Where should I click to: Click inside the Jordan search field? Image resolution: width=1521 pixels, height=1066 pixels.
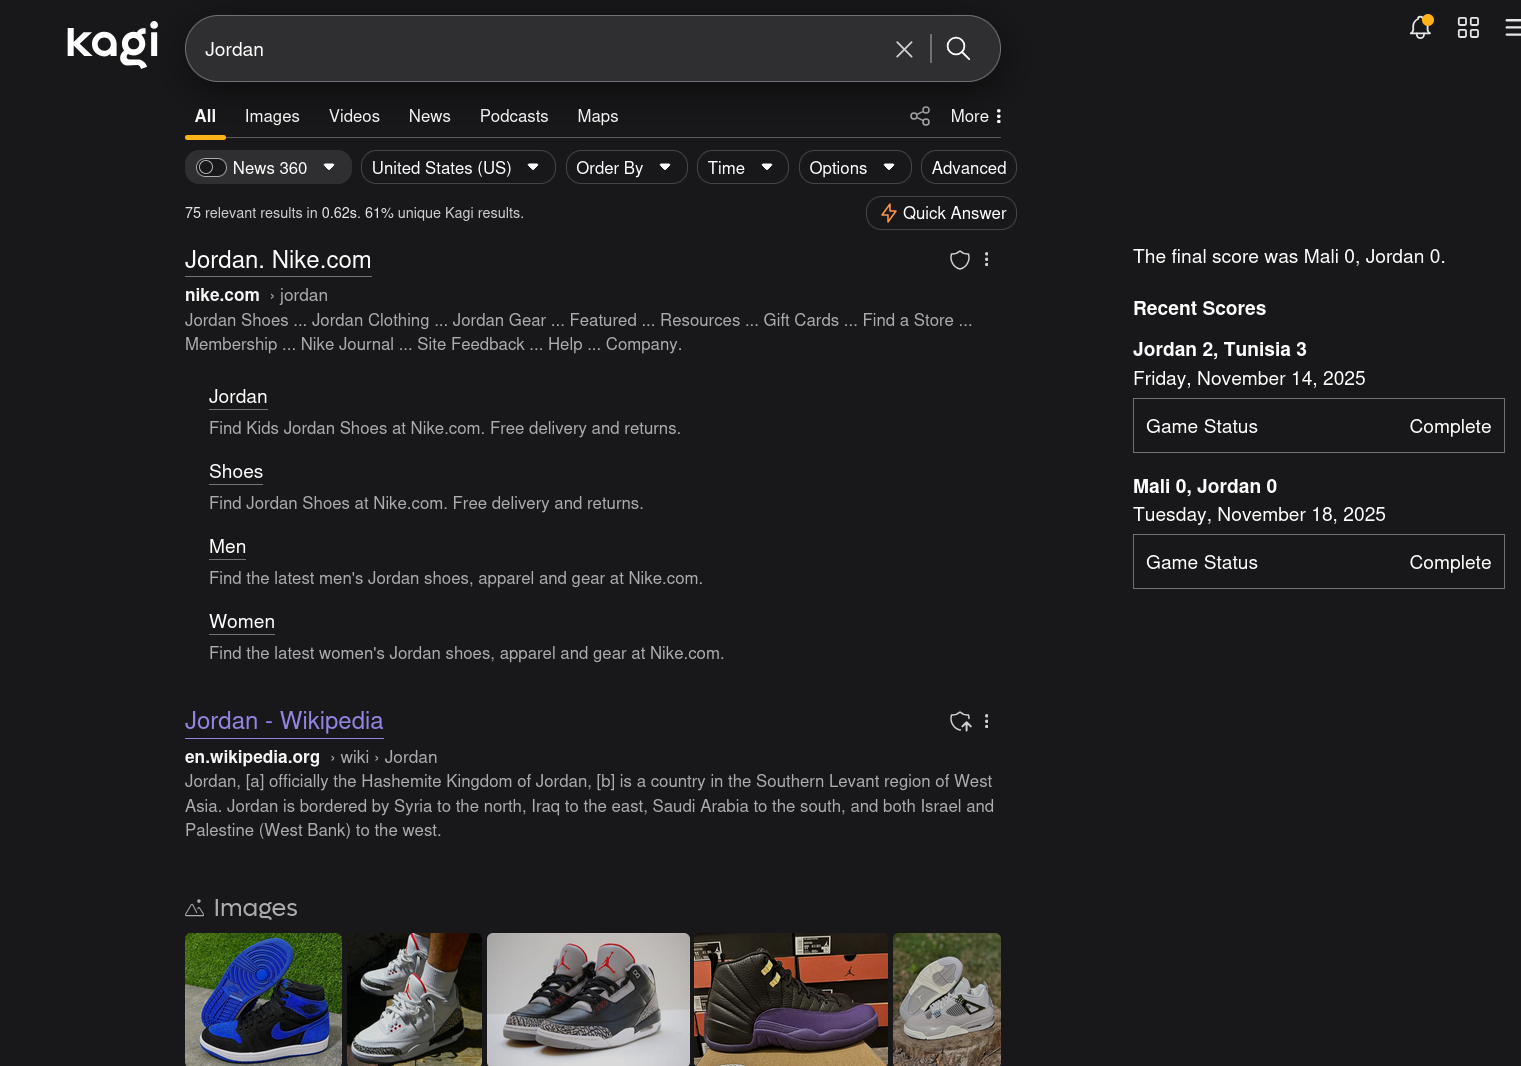(x=540, y=49)
